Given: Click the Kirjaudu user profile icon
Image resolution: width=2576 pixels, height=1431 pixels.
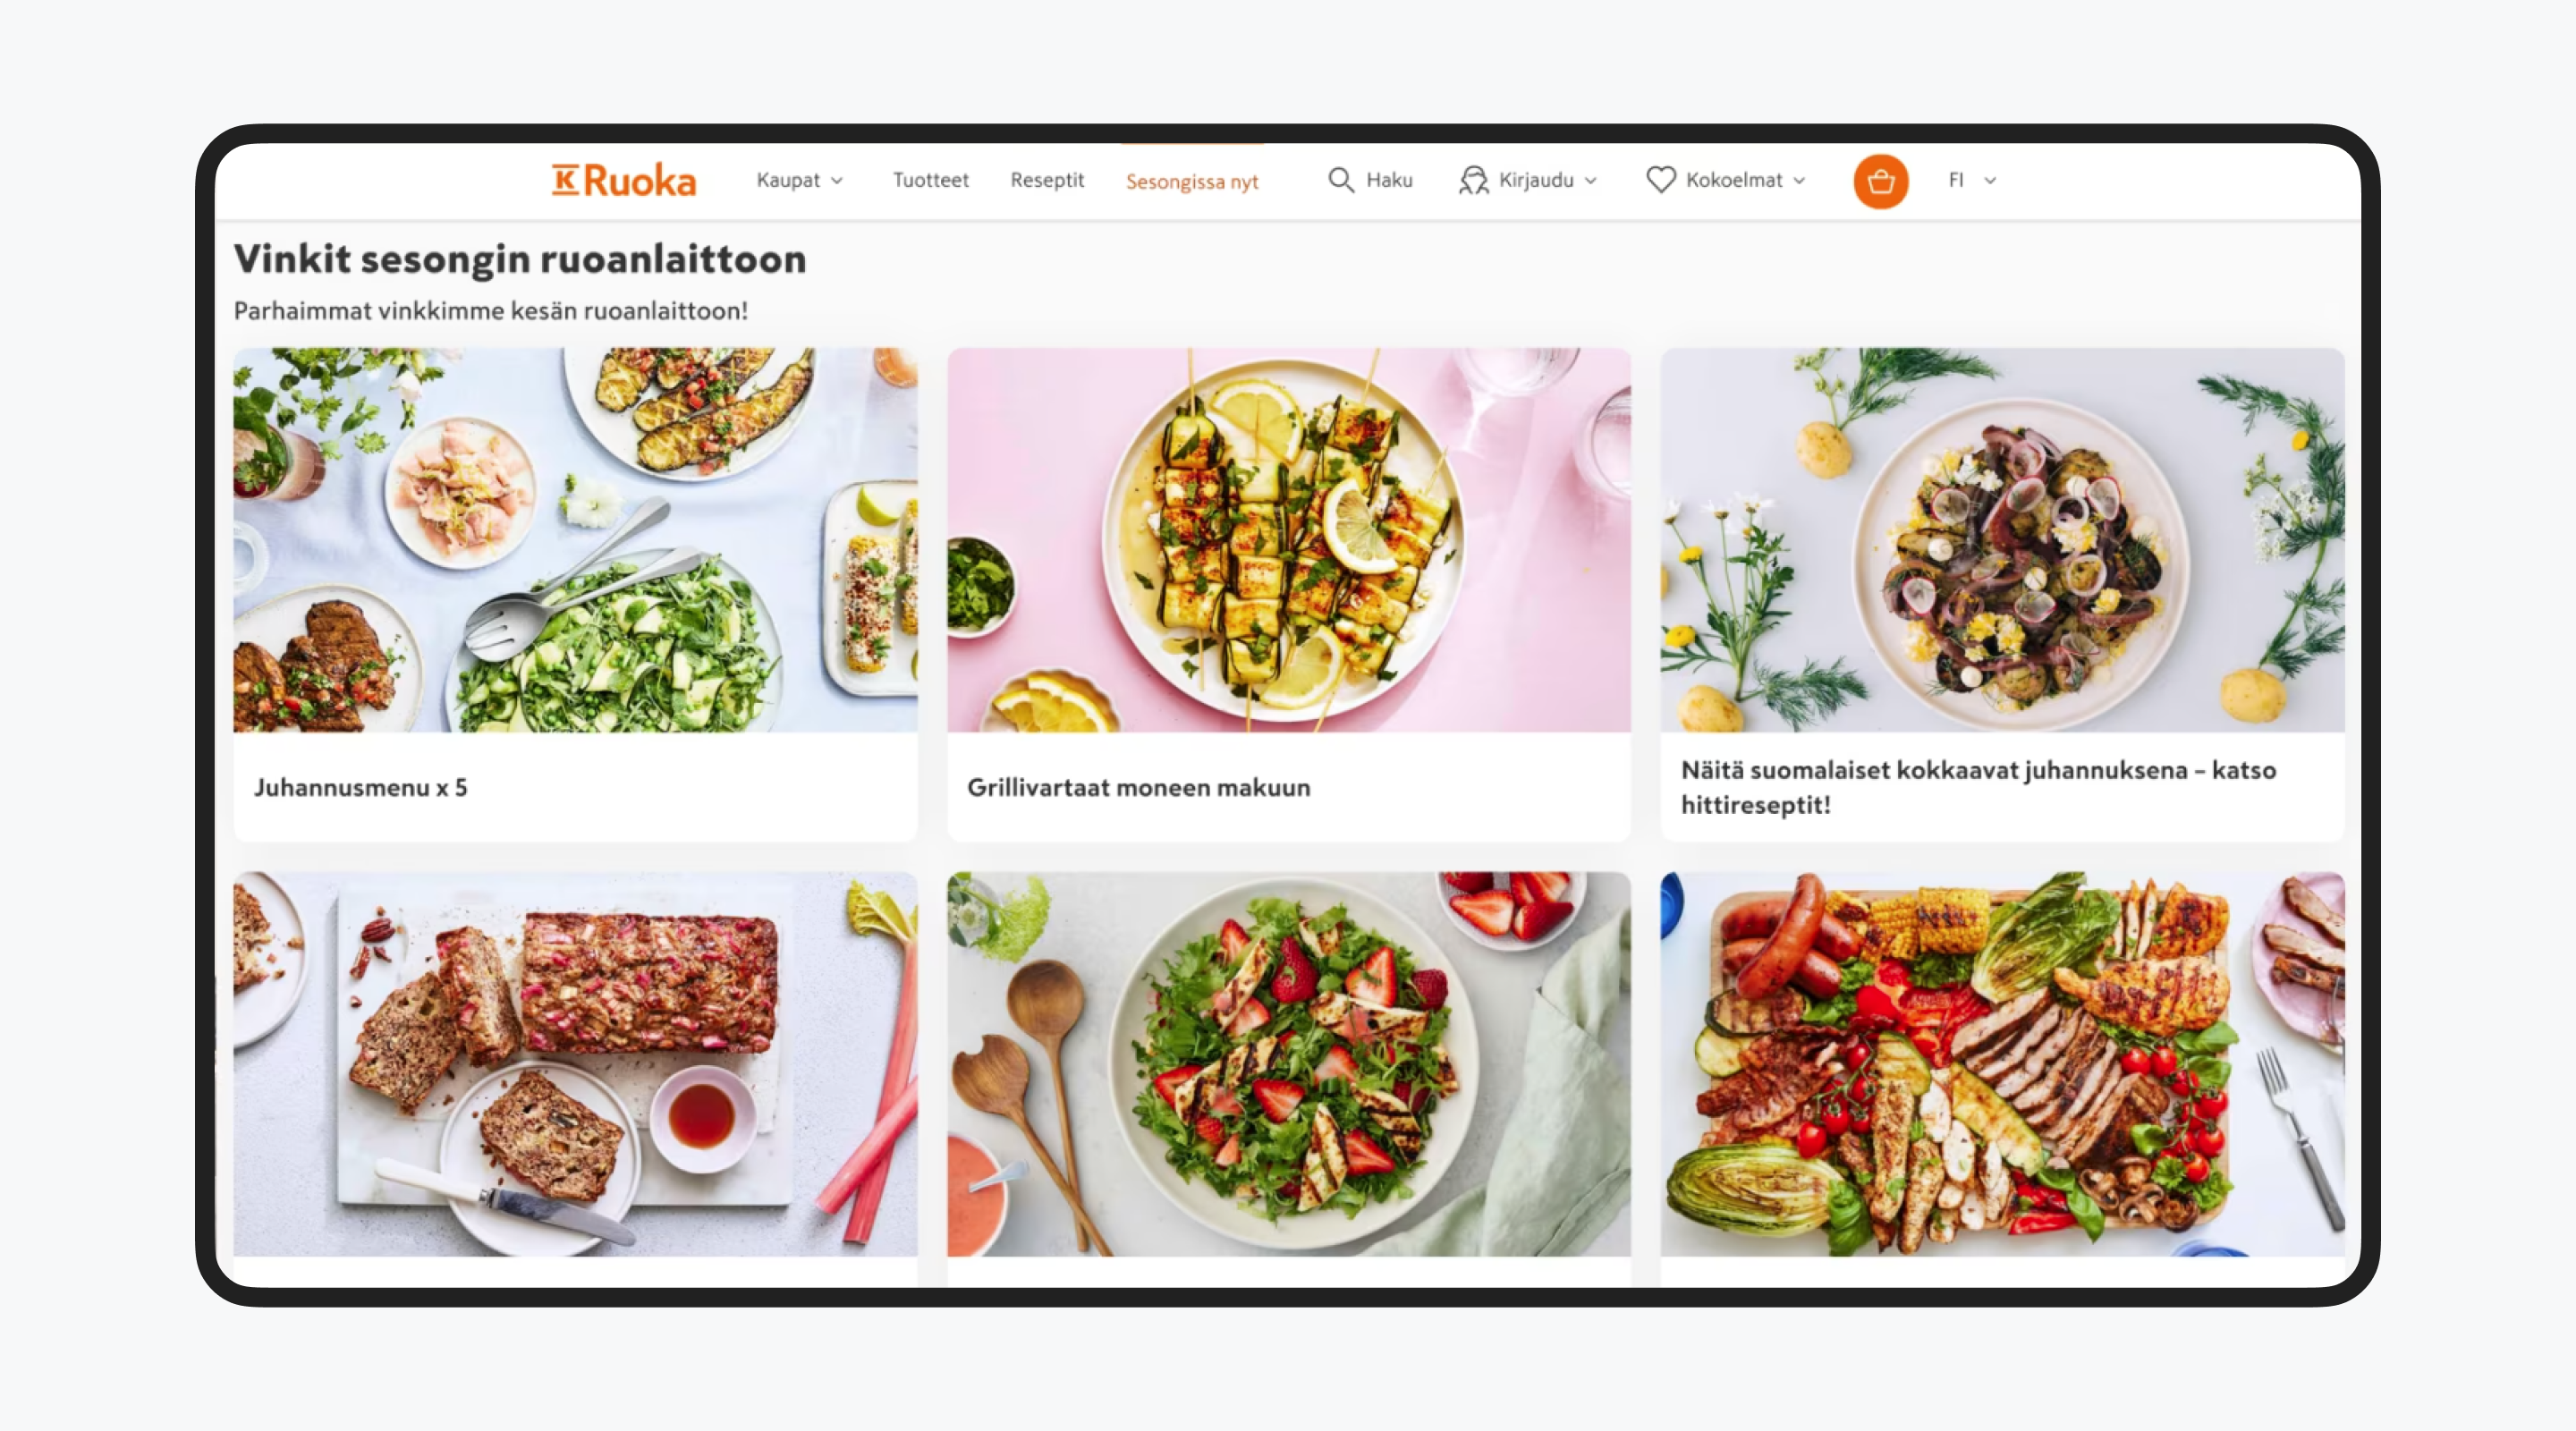Looking at the screenshot, I should [1473, 180].
